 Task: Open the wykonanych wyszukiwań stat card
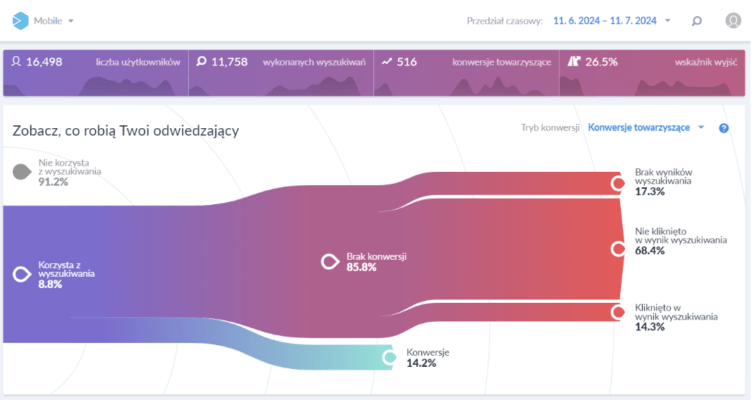click(281, 73)
